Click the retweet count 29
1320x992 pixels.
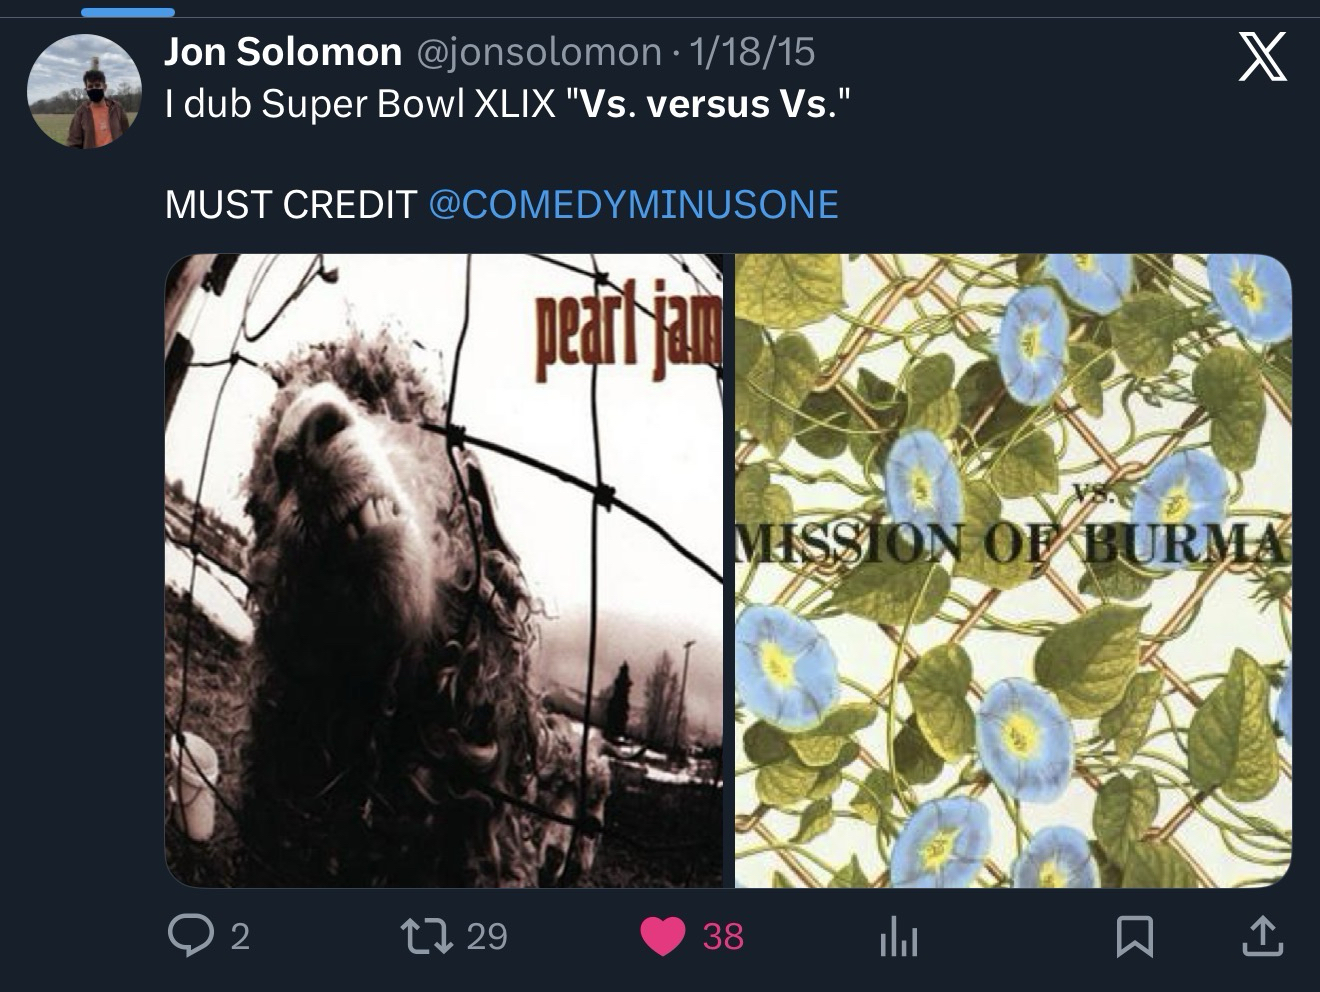pos(487,937)
